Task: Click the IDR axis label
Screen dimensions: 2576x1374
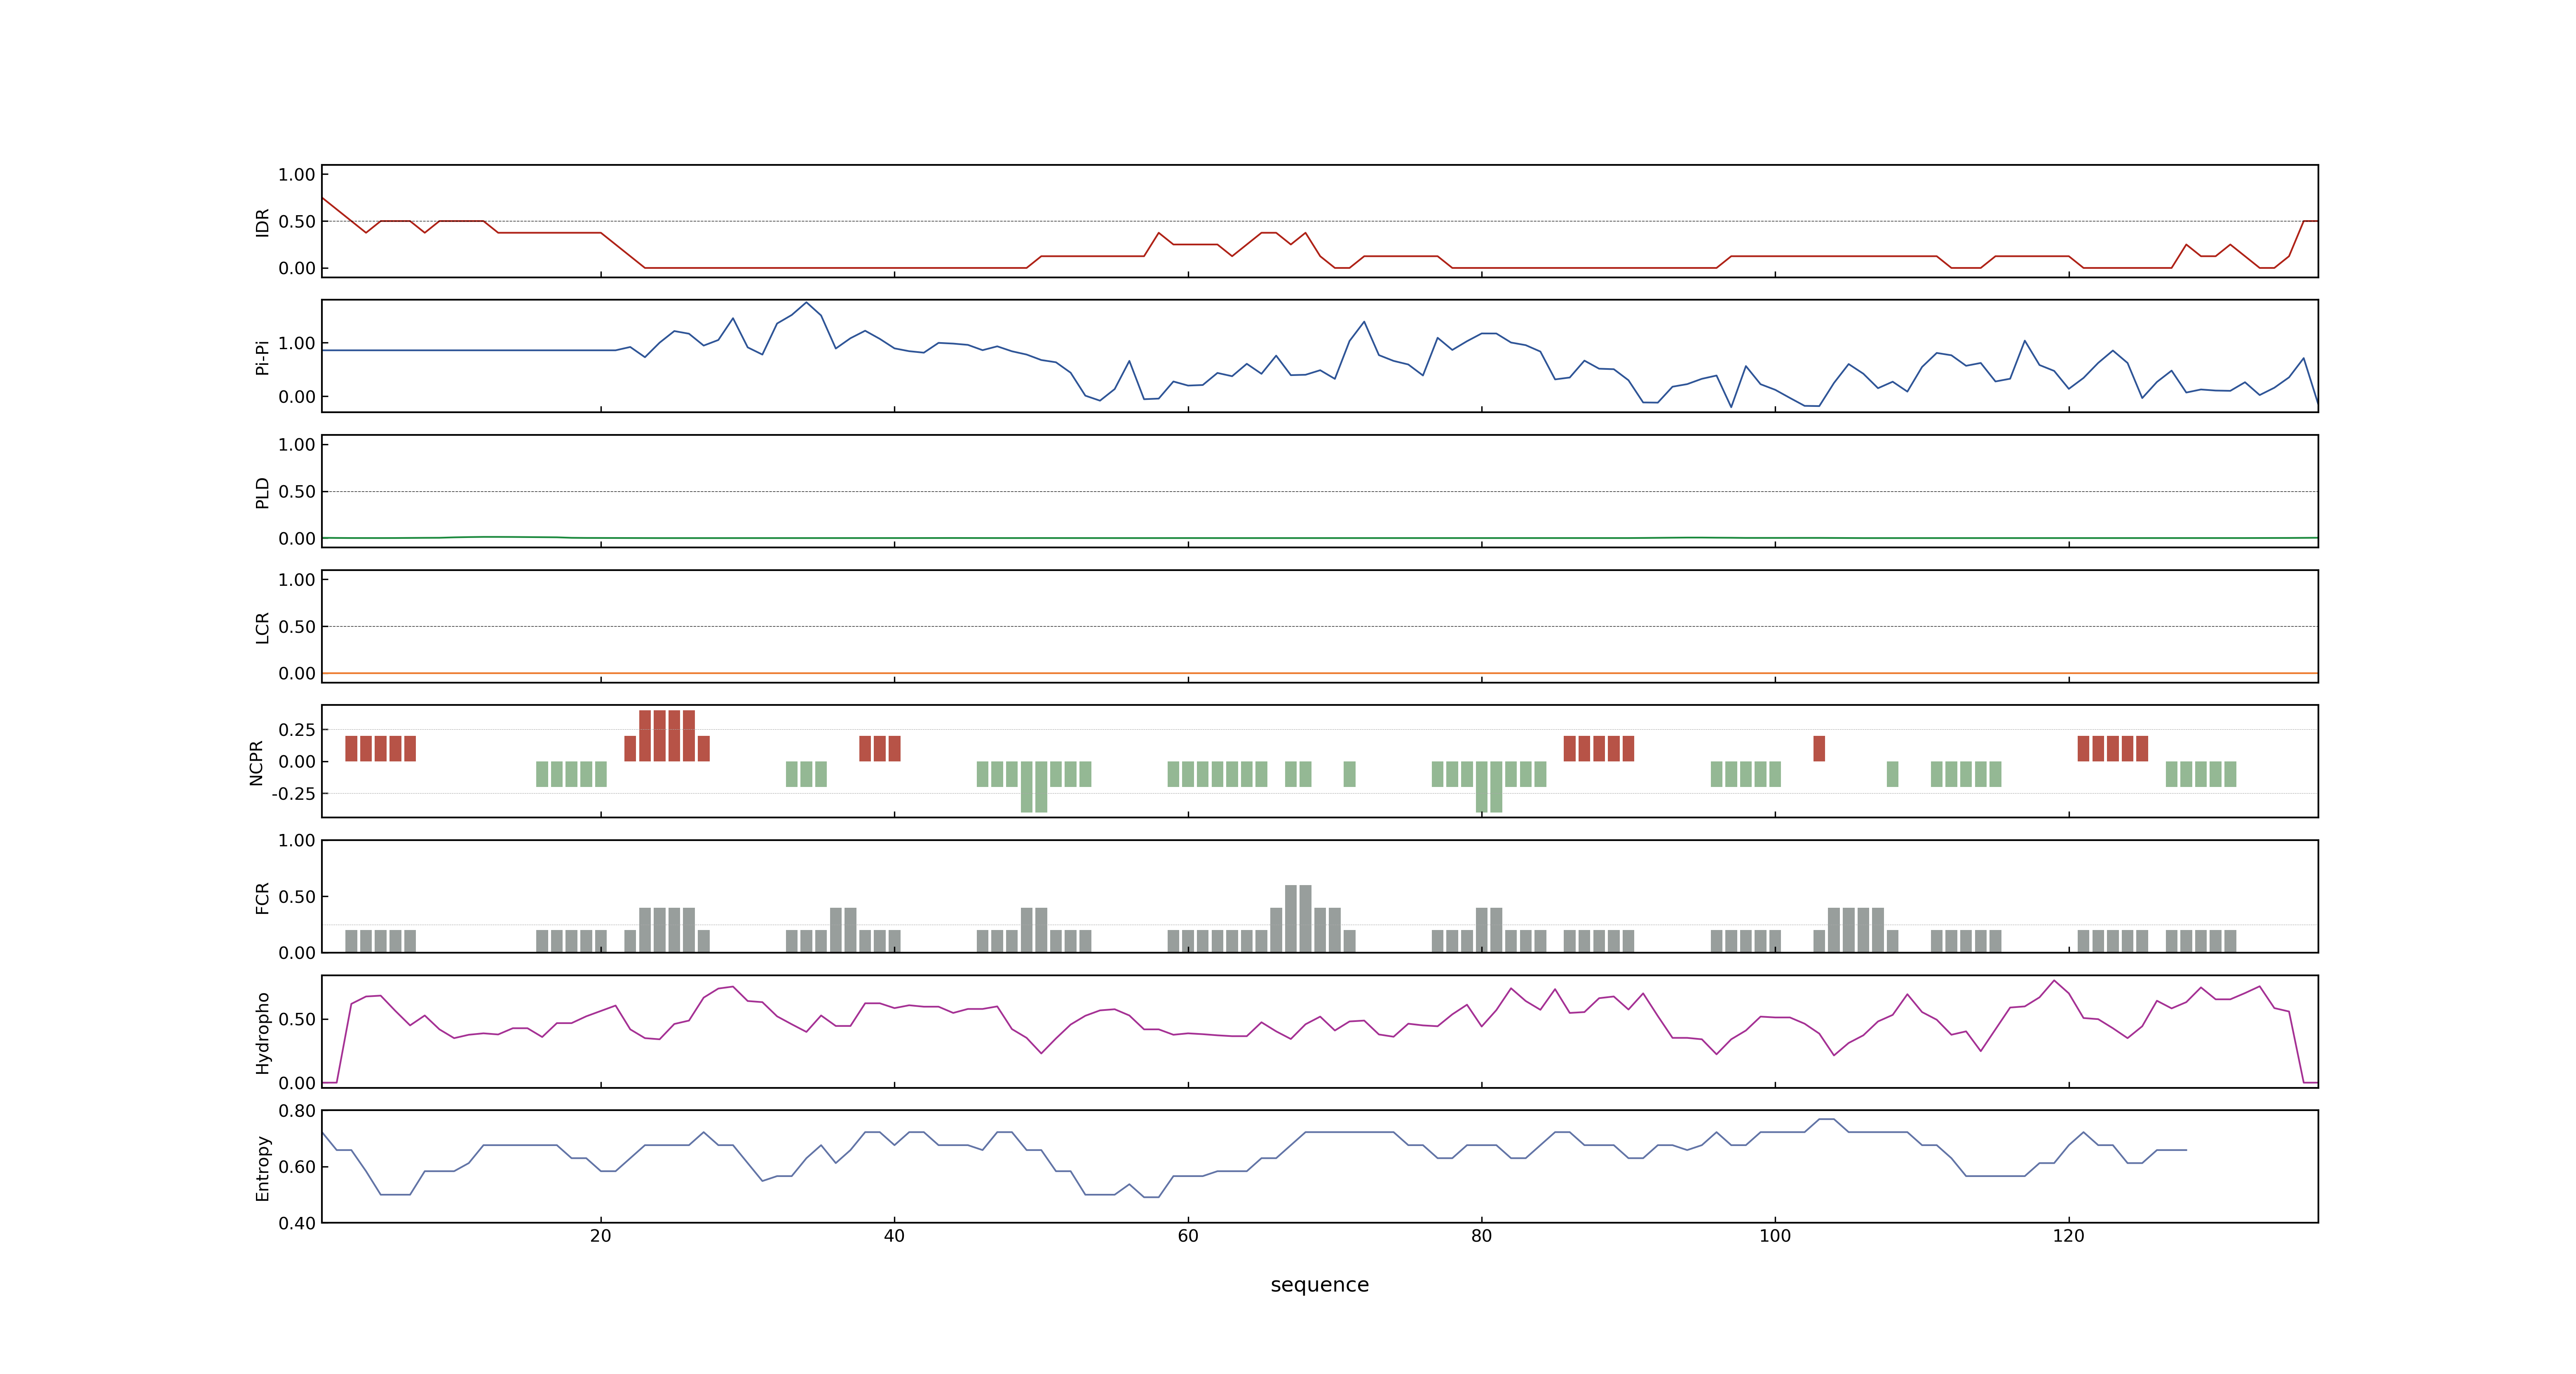Action: tap(262, 222)
